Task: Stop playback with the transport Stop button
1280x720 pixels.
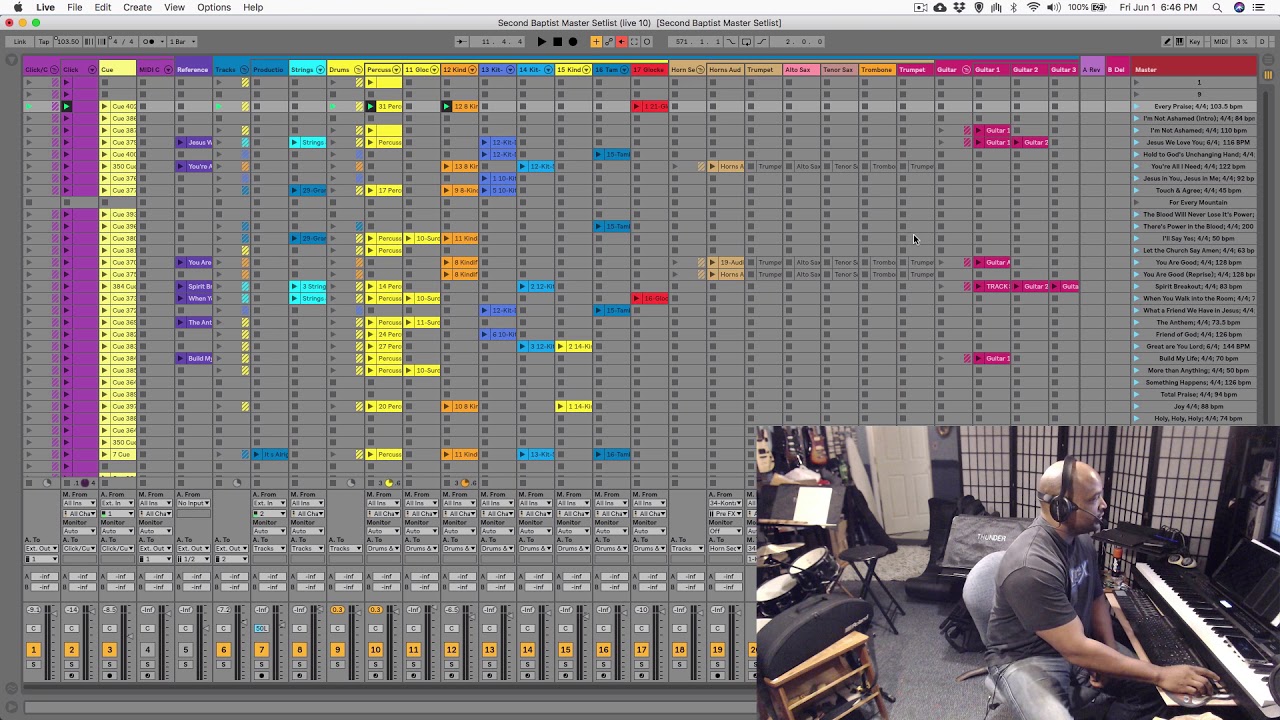Action: [x=557, y=42]
